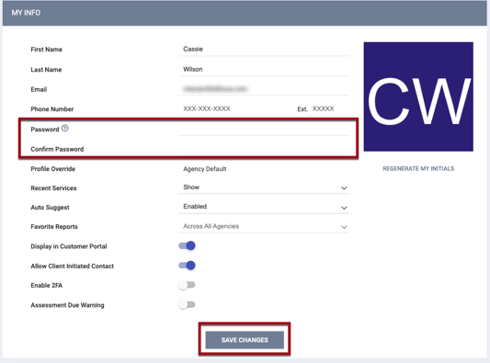Select the Last Name field containing Wilson
Viewport: 490px width, 363px height.
tap(264, 69)
